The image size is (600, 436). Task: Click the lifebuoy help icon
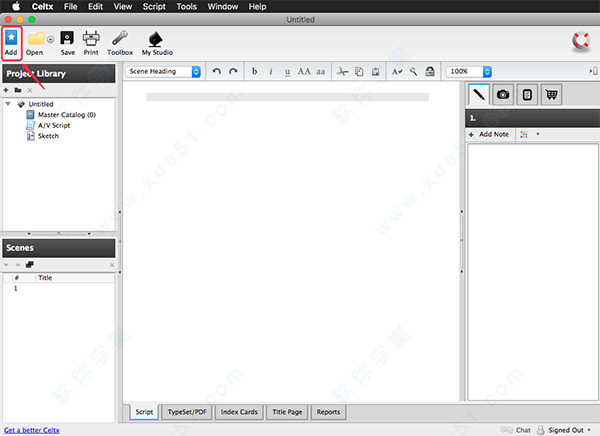pos(581,41)
